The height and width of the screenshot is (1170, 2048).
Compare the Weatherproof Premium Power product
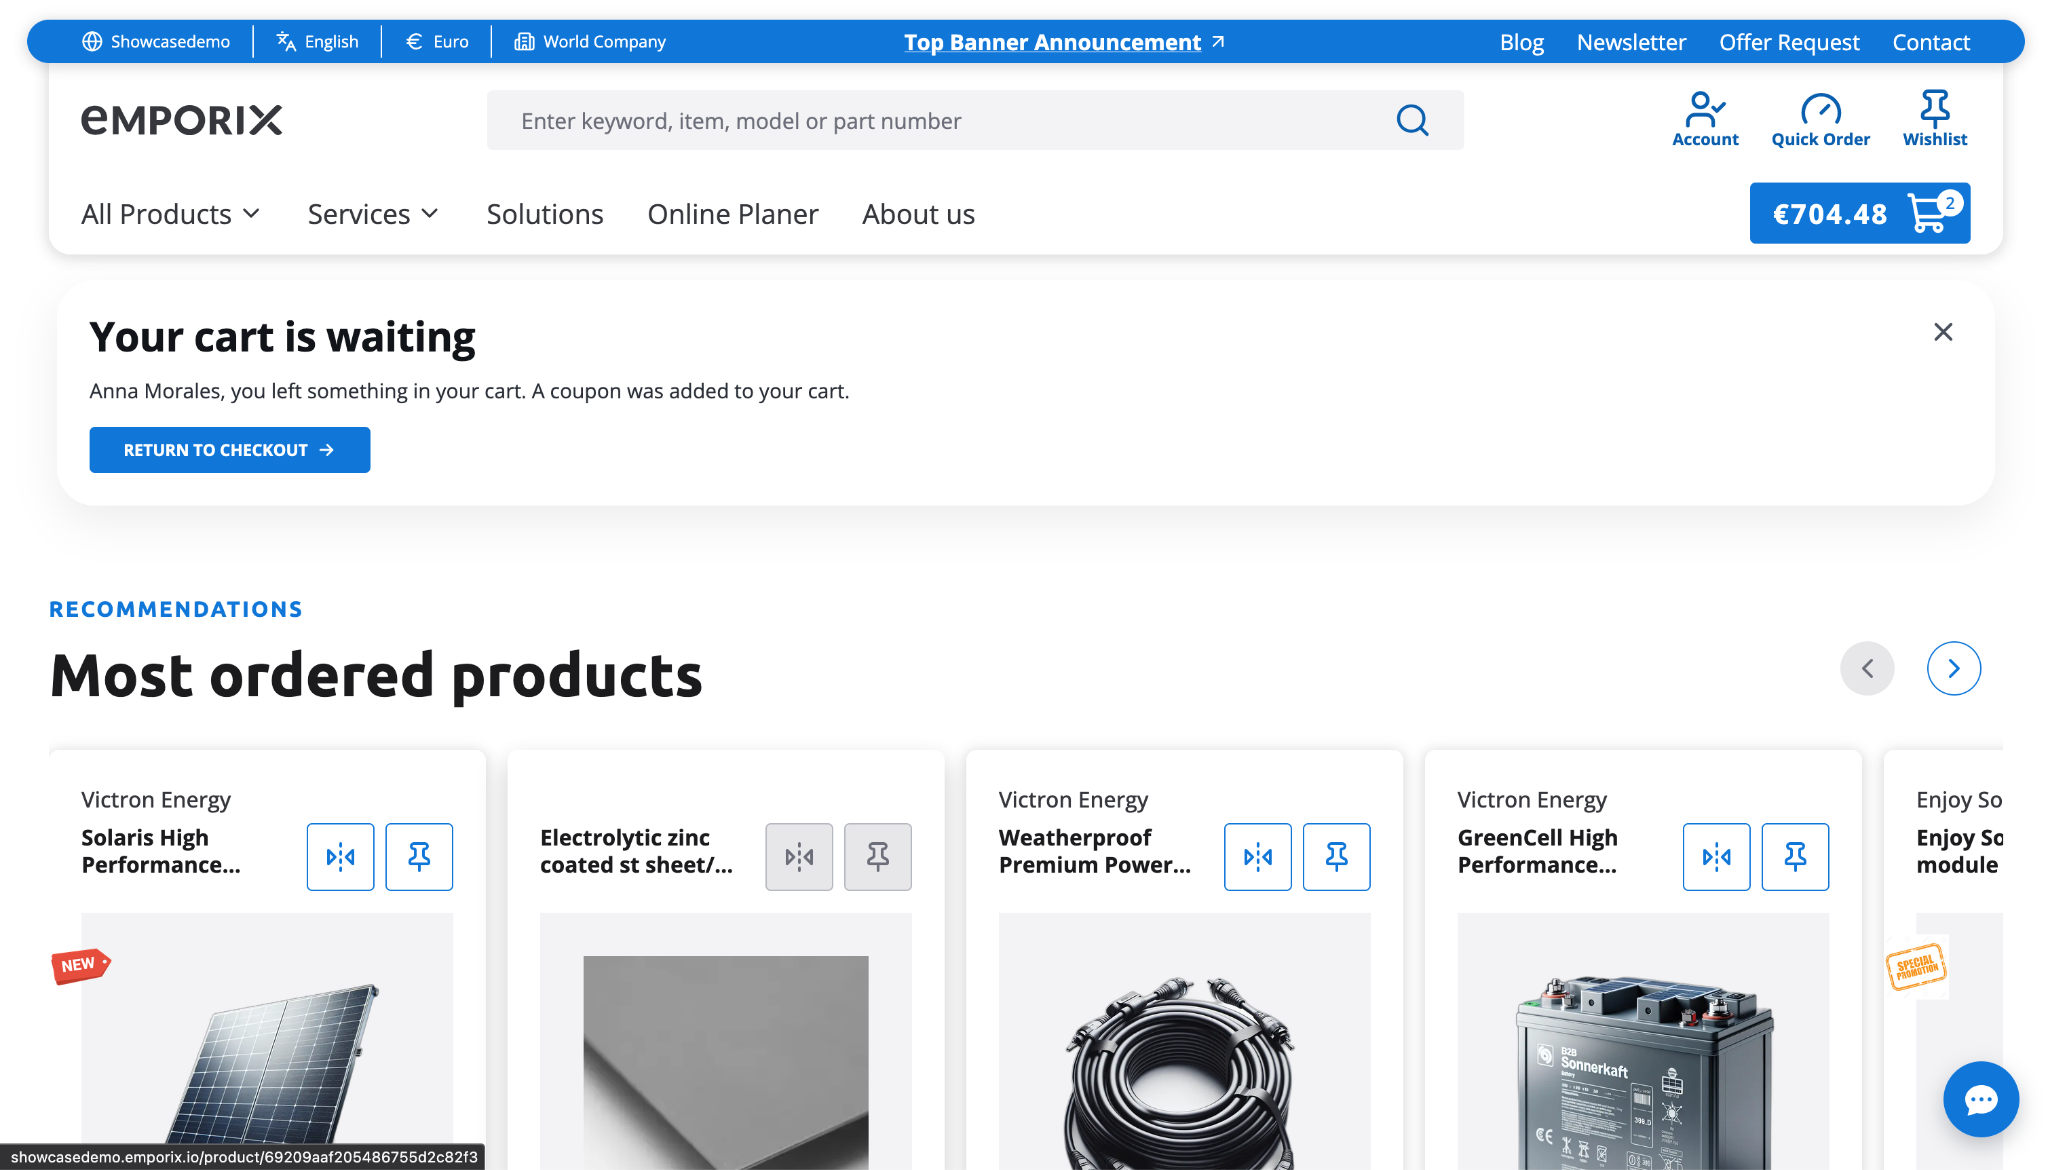pyautogui.click(x=1257, y=856)
